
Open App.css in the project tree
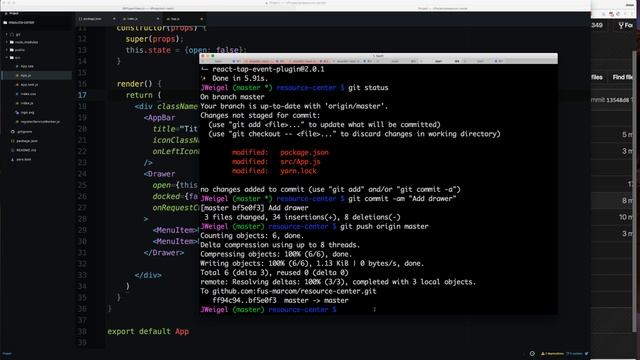[27, 66]
